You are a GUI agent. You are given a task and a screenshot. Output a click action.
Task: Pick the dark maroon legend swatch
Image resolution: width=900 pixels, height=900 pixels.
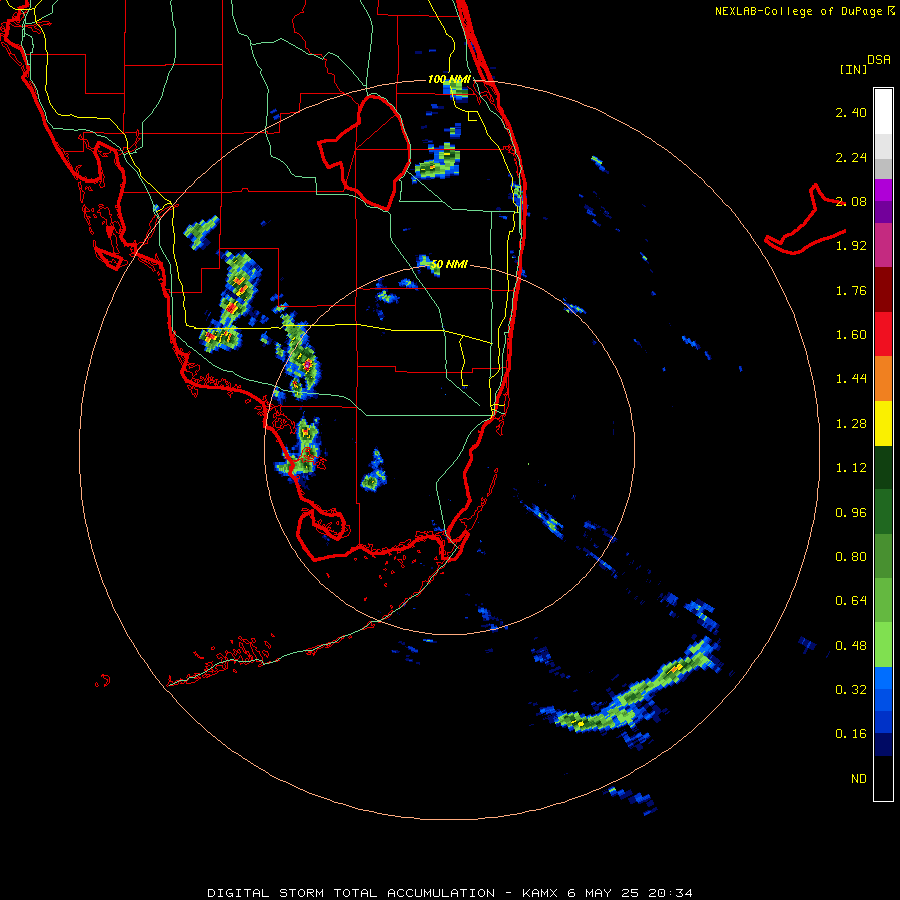coord(883,290)
